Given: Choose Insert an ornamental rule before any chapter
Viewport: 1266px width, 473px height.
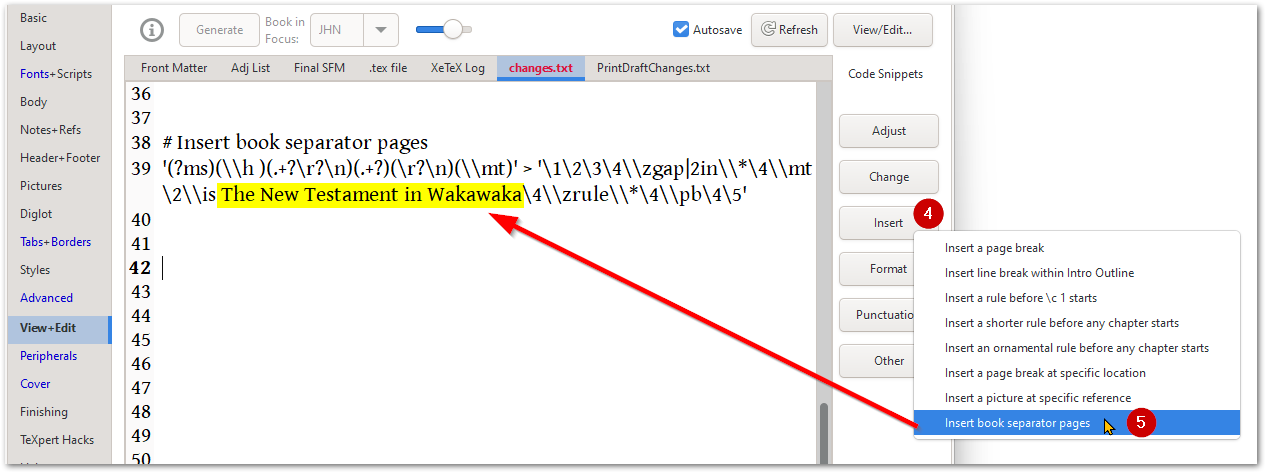Looking at the screenshot, I should tap(1077, 348).
